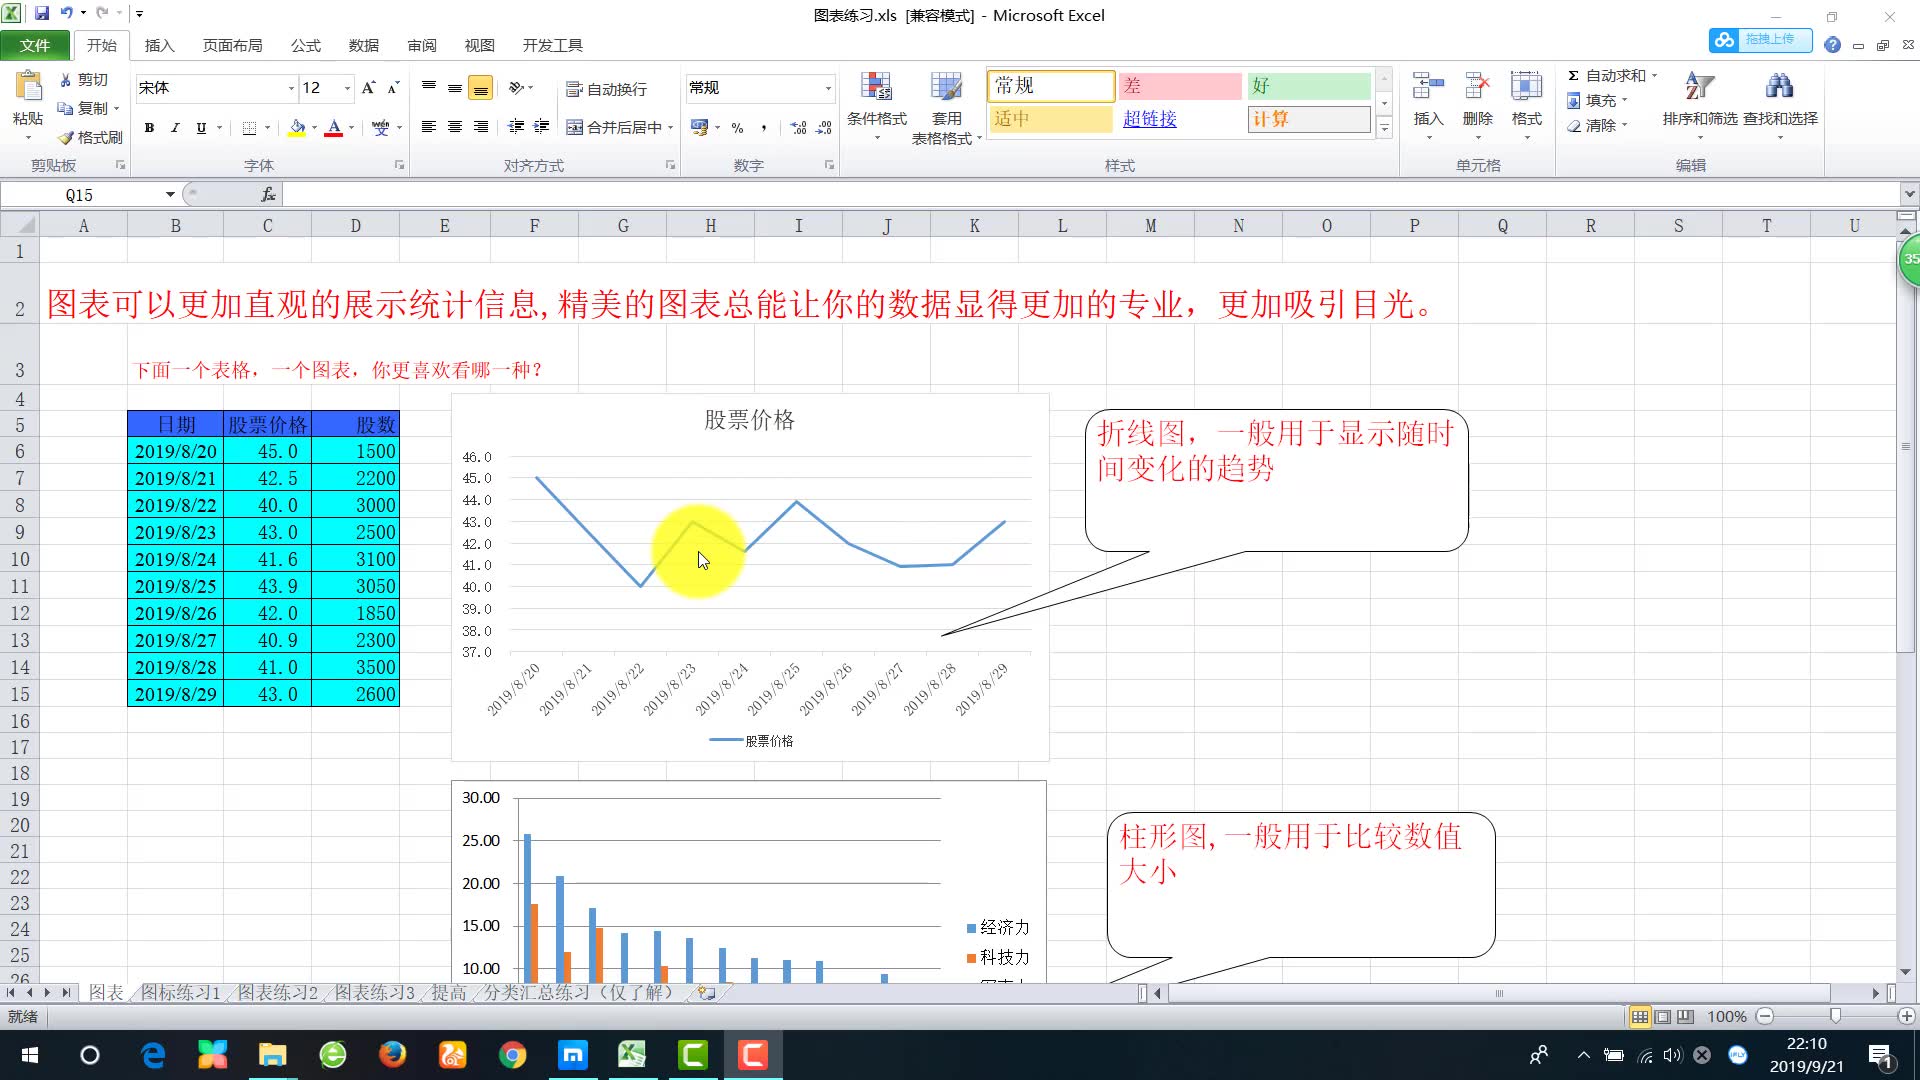Toggle italic formatting button
The height and width of the screenshot is (1080, 1920).
[175, 128]
